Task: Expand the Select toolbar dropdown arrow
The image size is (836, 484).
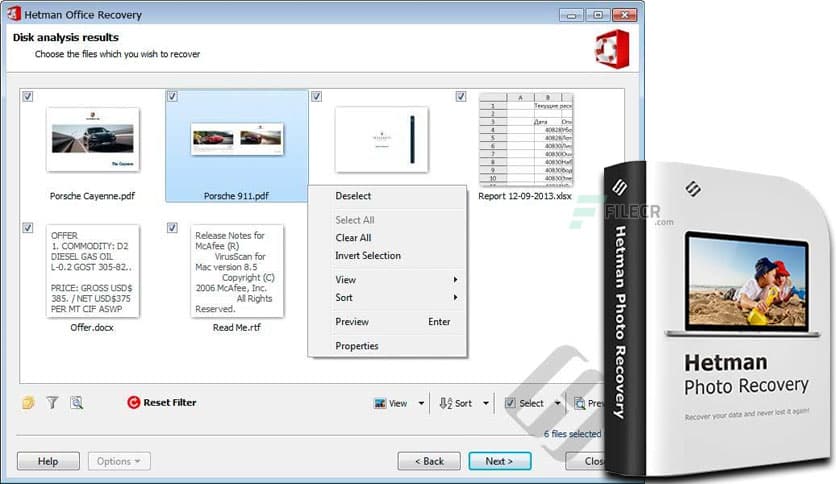Action: 557,404
